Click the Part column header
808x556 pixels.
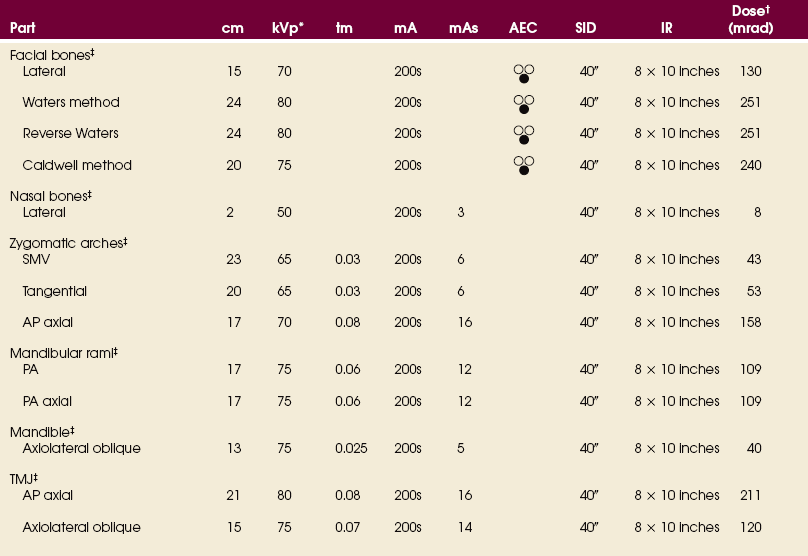coord(23,28)
